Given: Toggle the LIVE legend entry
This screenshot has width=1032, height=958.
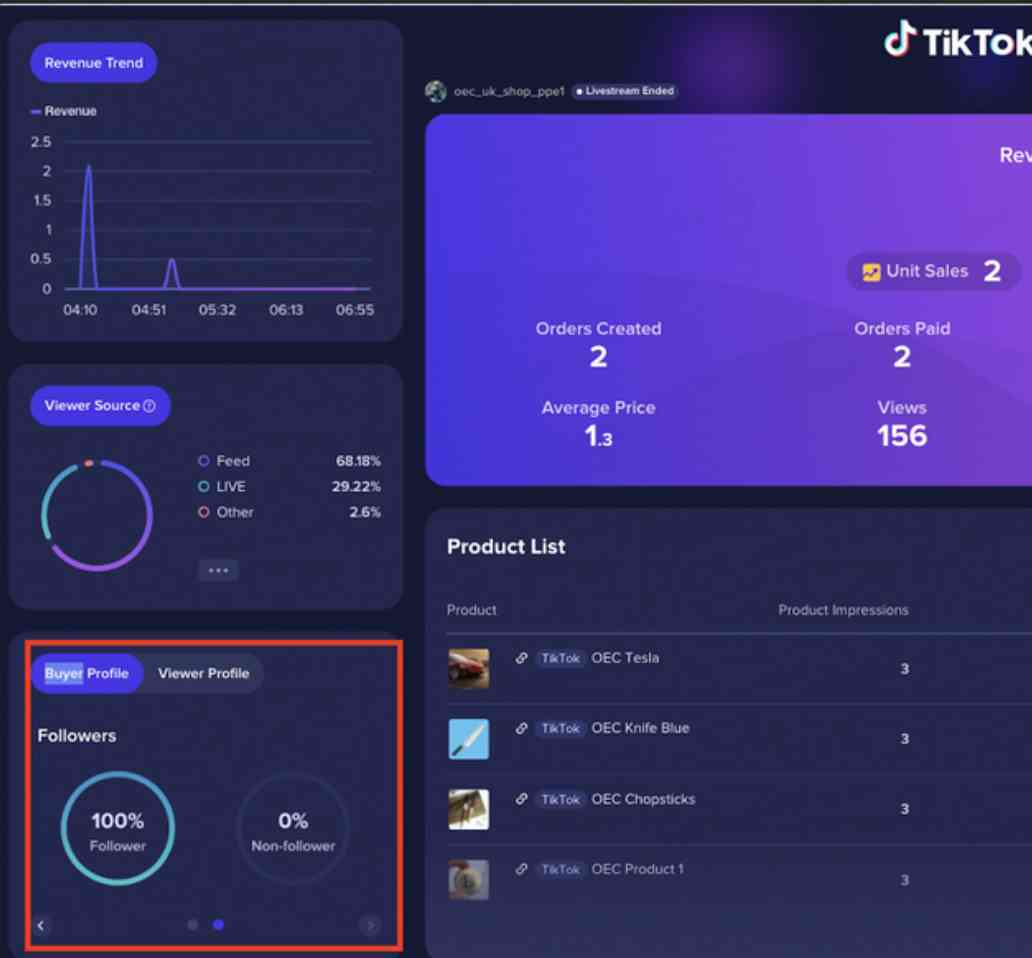Looking at the screenshot, I should 223,486.
